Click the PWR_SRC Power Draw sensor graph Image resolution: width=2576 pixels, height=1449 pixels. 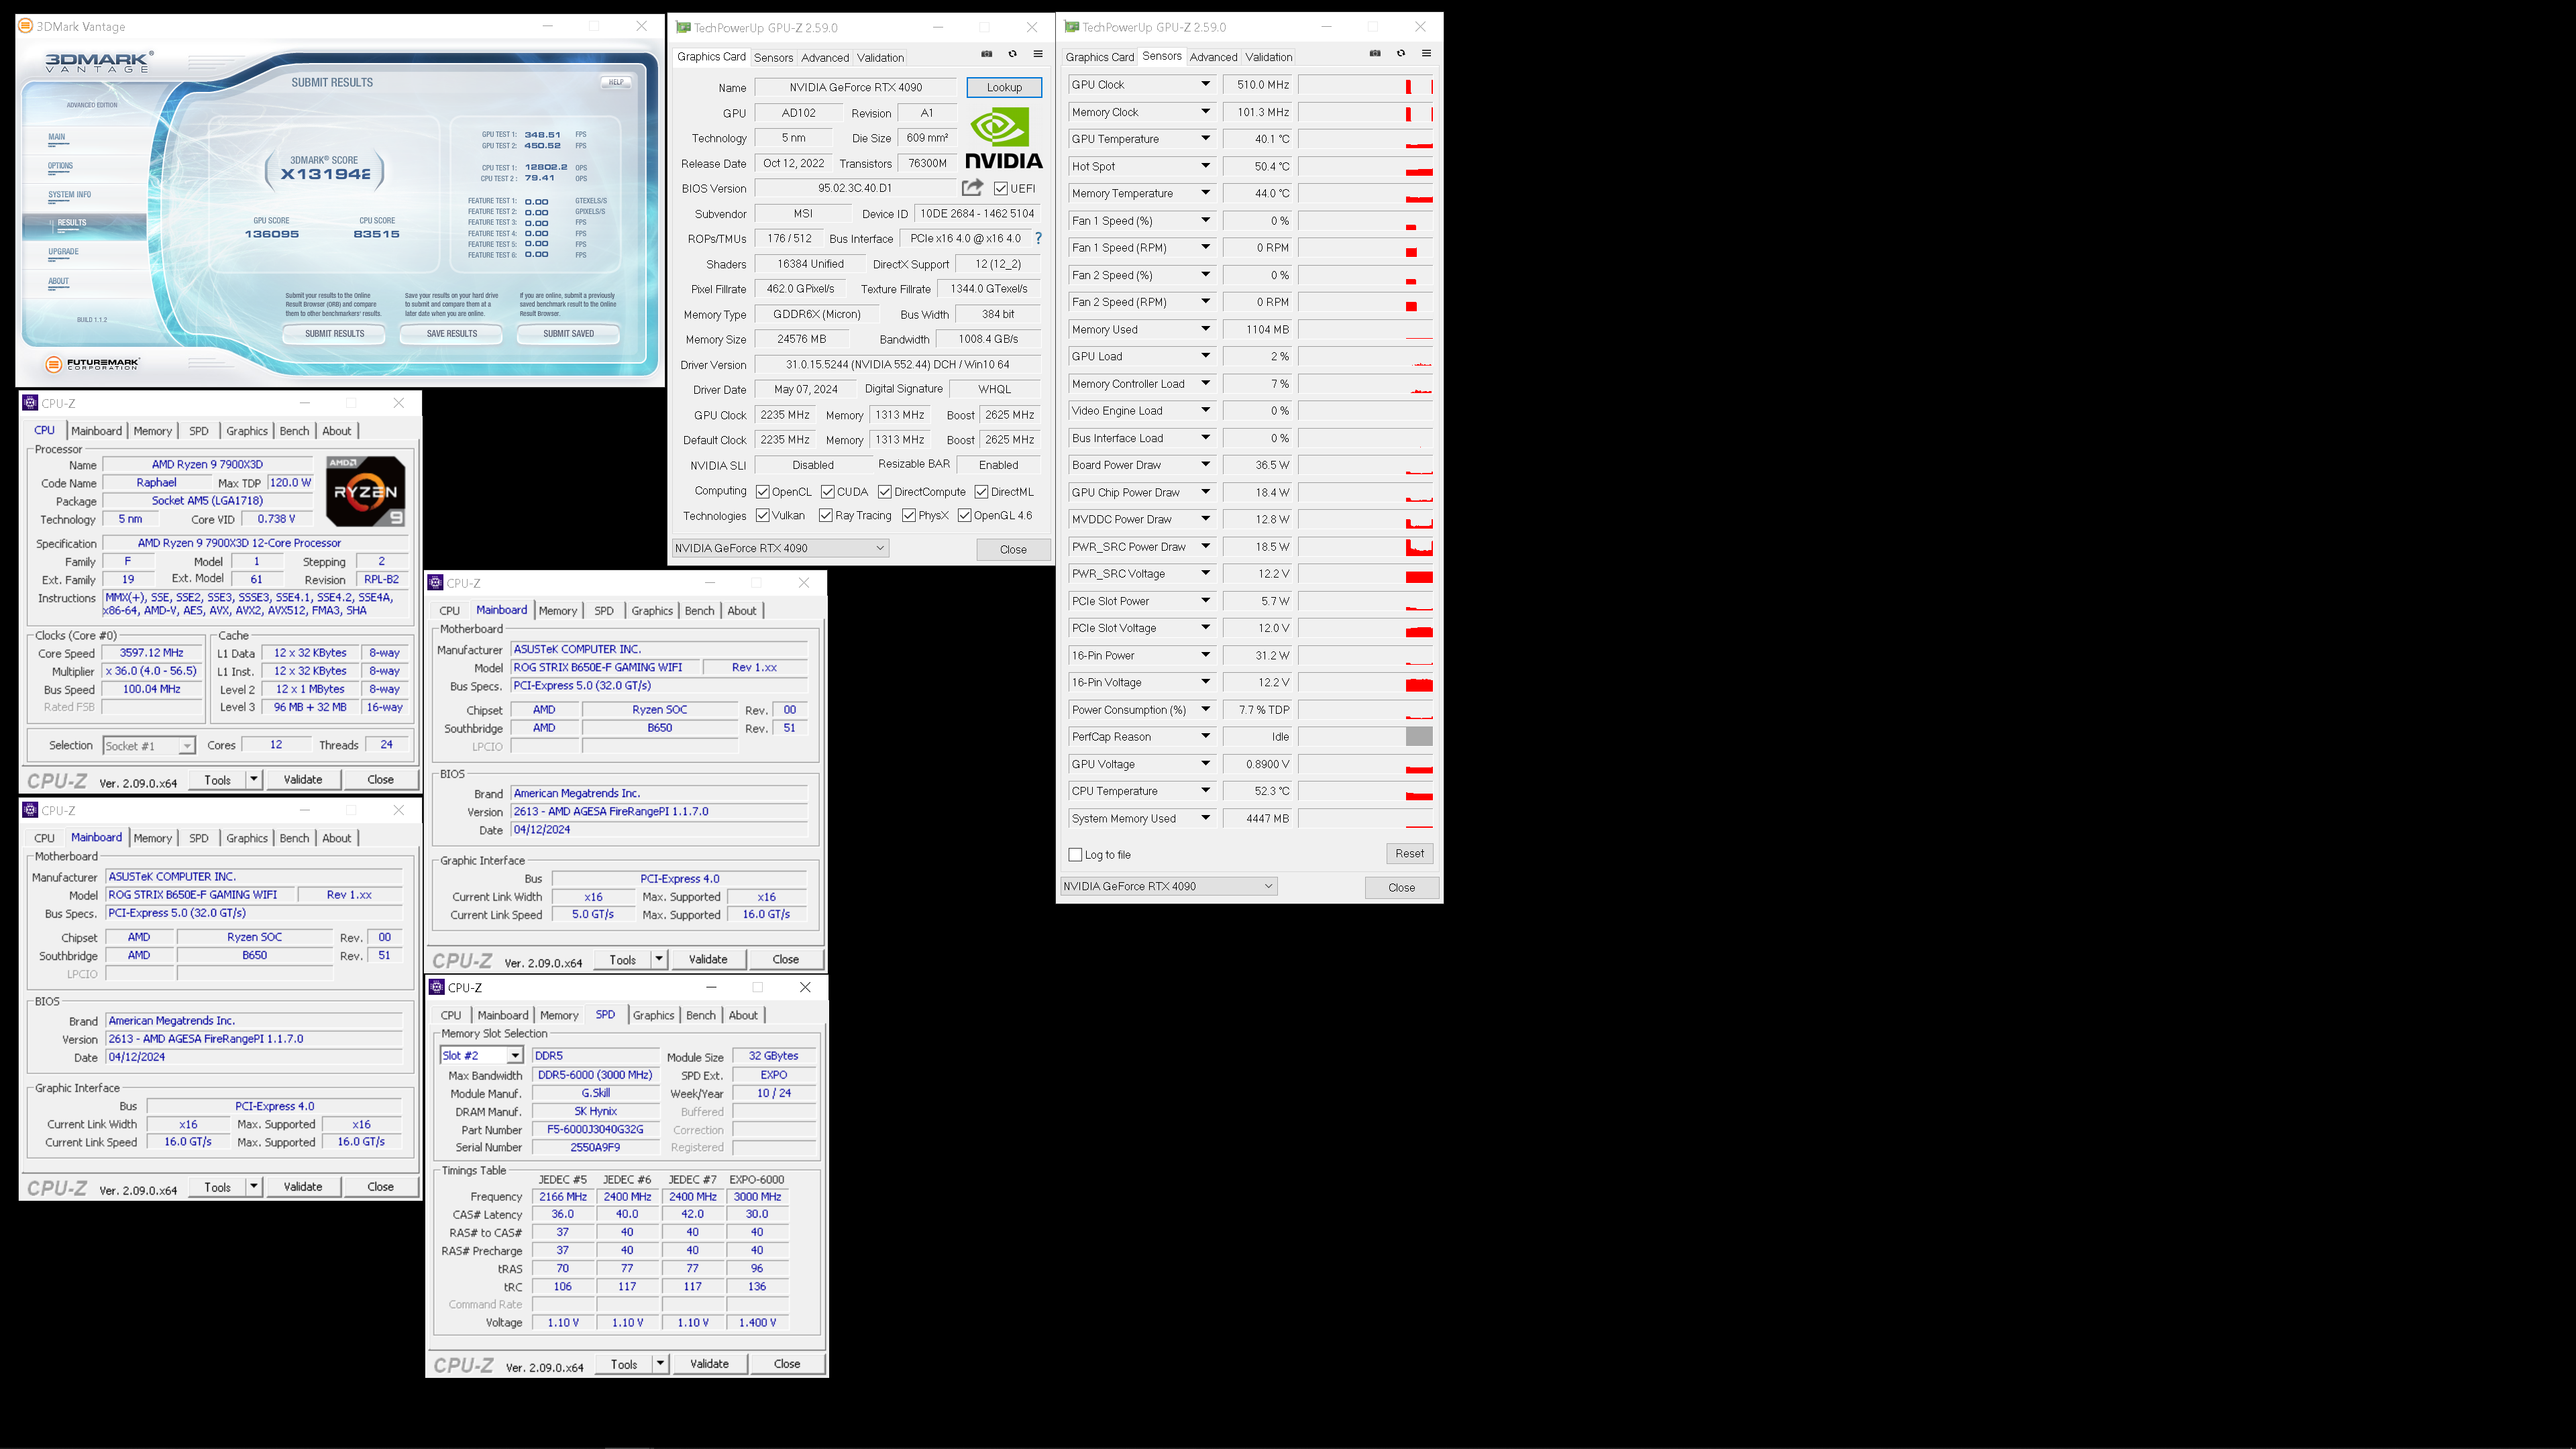[x=1366, y=547]
